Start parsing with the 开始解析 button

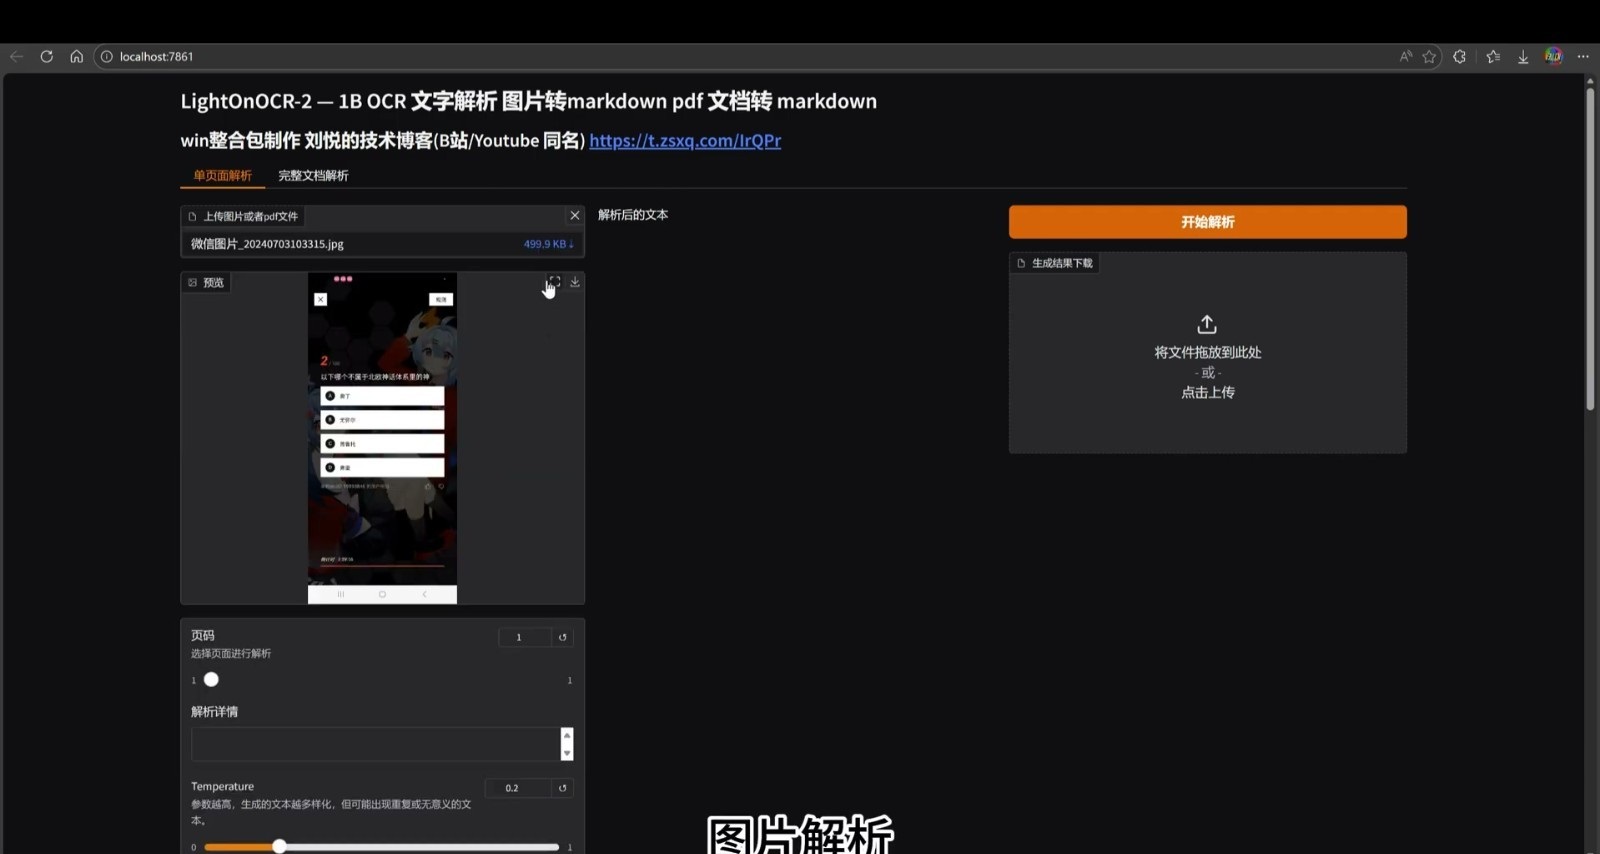(x=1207, y=222)
